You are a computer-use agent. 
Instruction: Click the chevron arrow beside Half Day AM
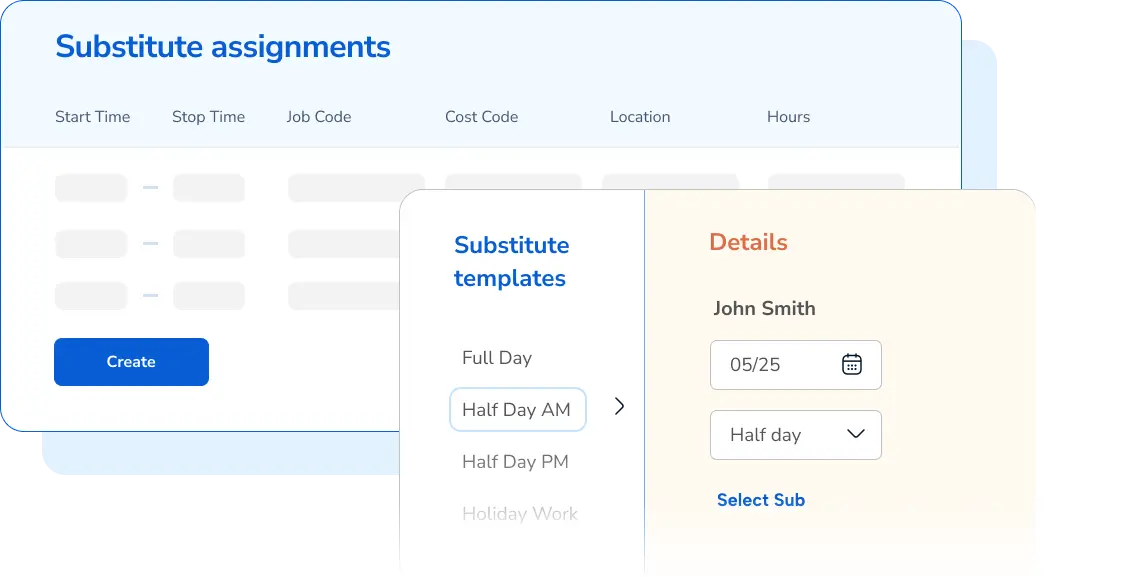[619, 406]
